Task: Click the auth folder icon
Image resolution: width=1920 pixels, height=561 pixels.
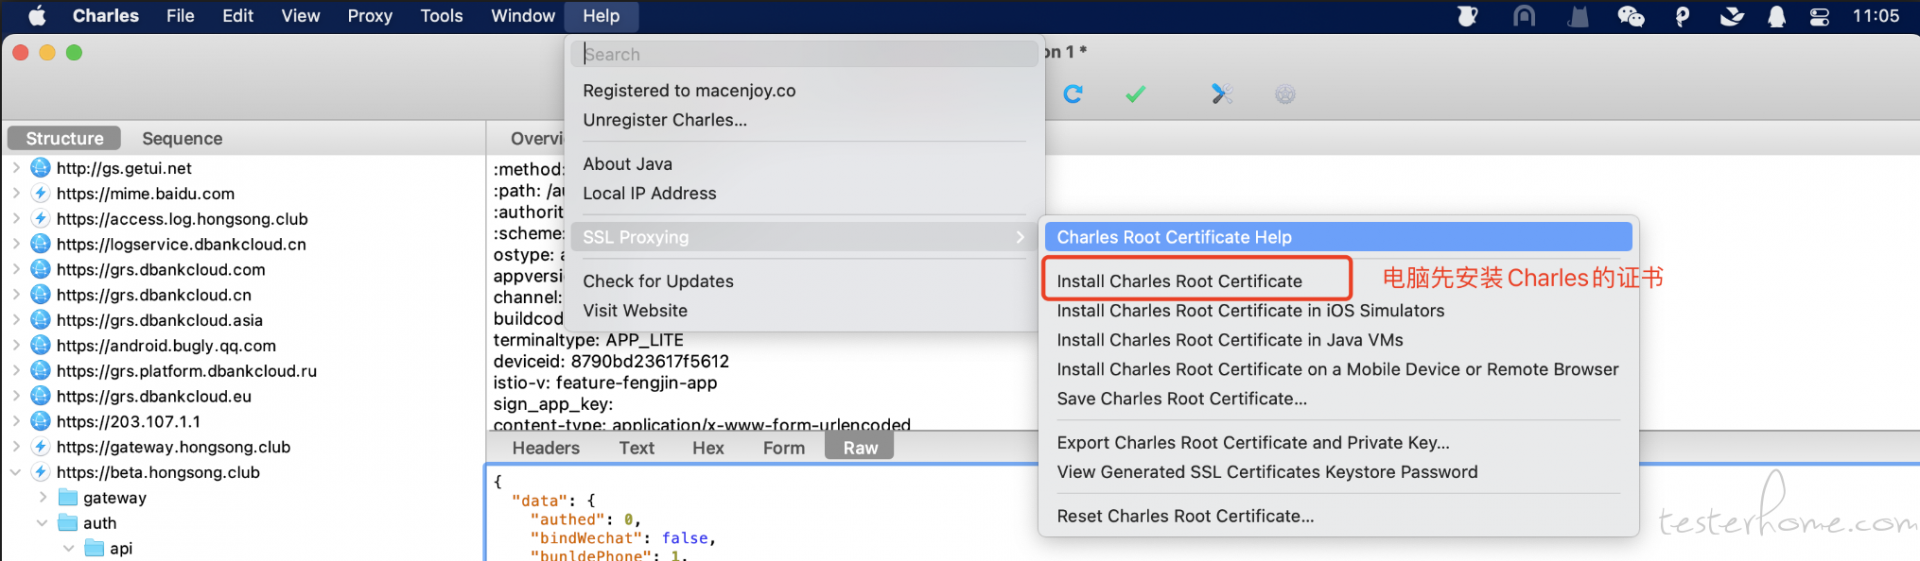Action: pos(68,523)
